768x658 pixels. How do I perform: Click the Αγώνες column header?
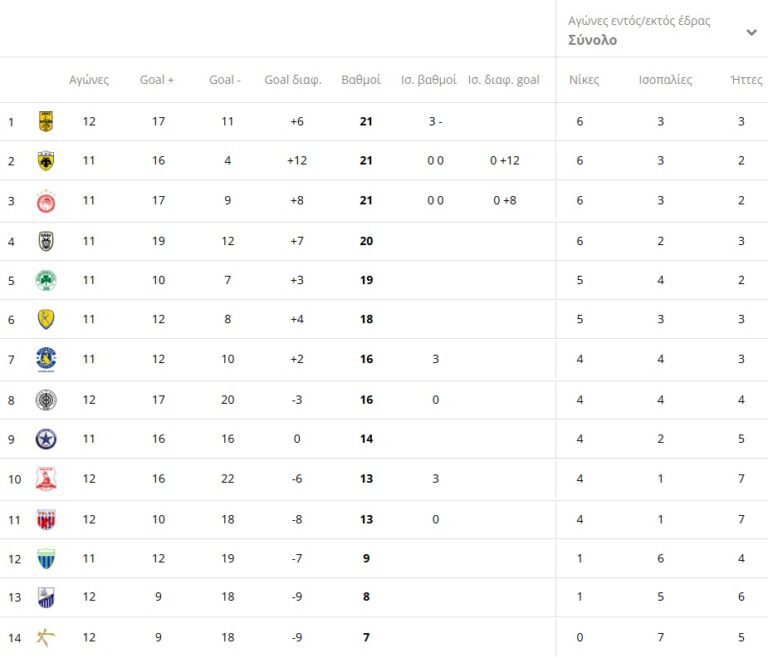click(x=89, y=80)
